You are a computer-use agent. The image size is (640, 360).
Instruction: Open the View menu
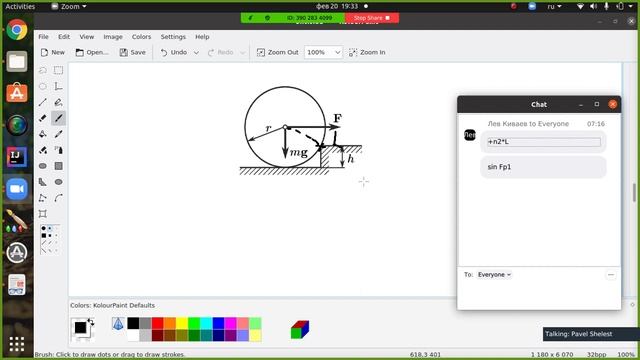pyautogui.click(x=87, y=37)
